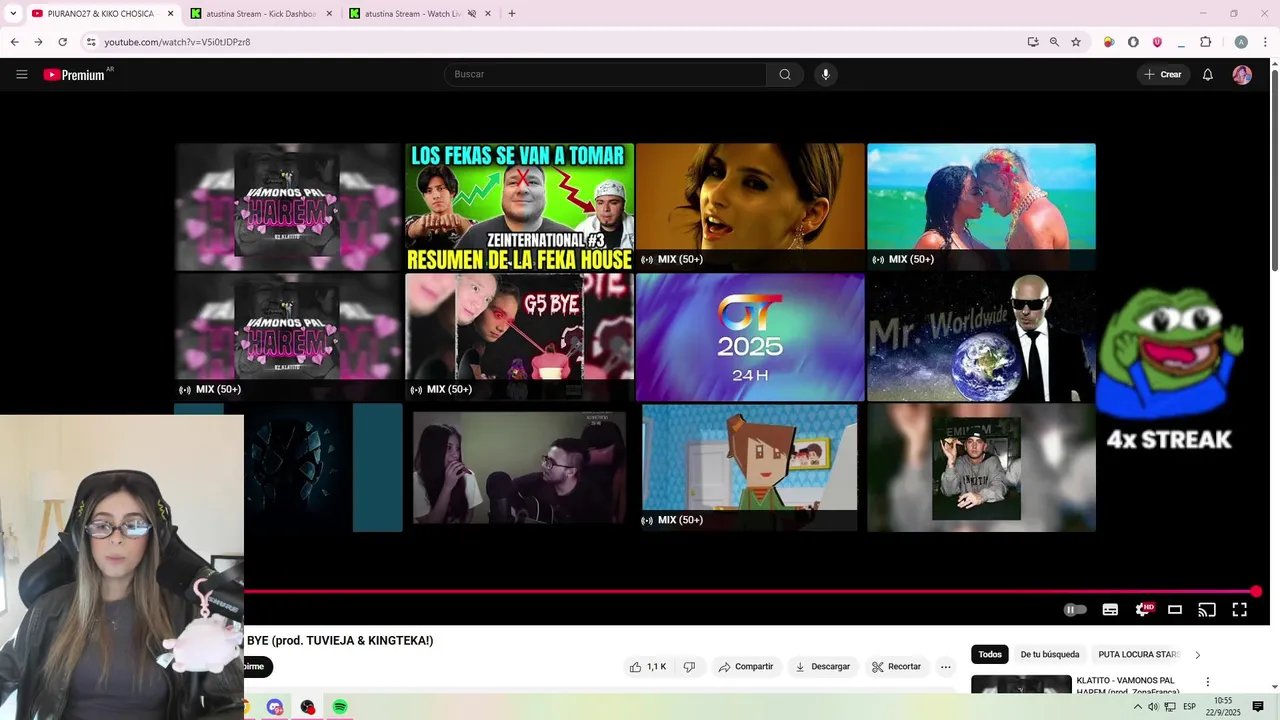Open the YouTube notifications bell

point(1208,74)
